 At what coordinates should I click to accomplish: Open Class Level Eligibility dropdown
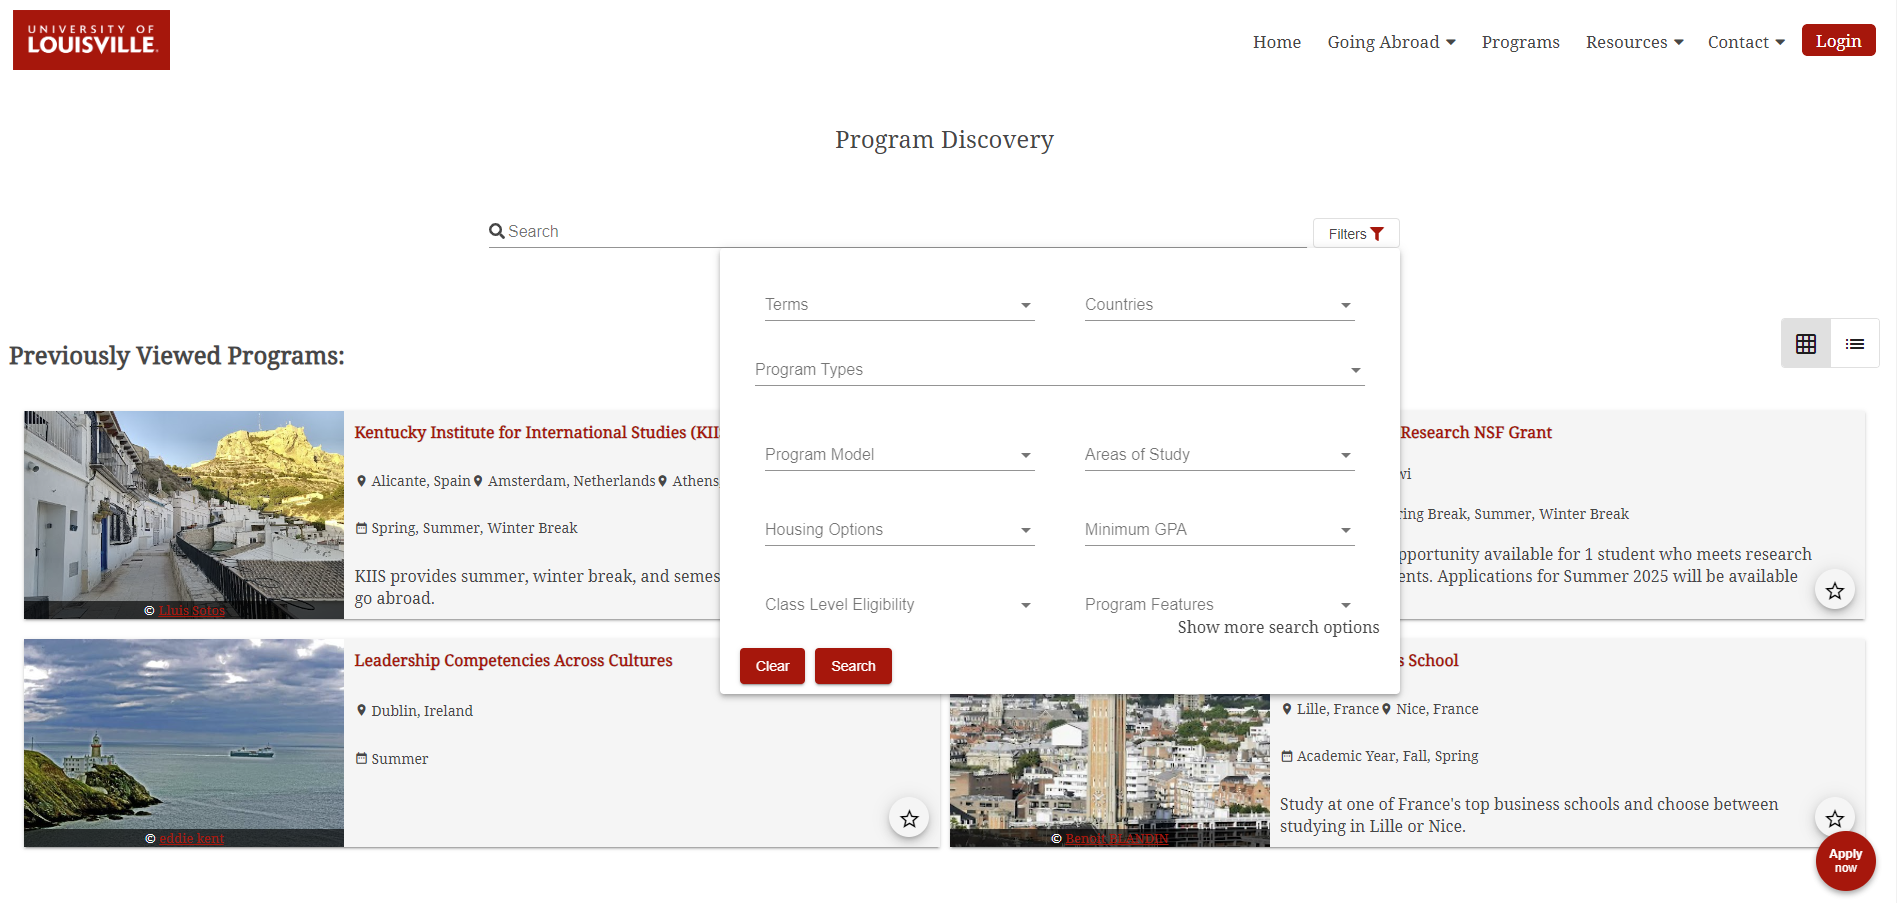pyautogui.click(x=899, y=604)
